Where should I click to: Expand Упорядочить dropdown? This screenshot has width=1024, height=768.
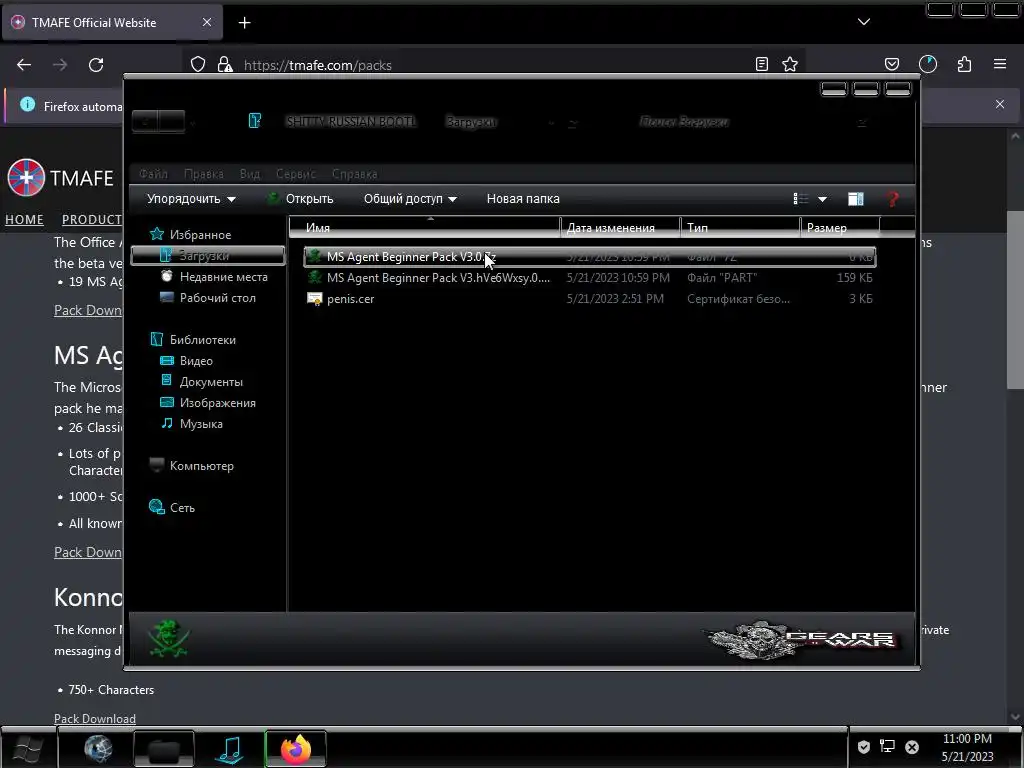191,199
